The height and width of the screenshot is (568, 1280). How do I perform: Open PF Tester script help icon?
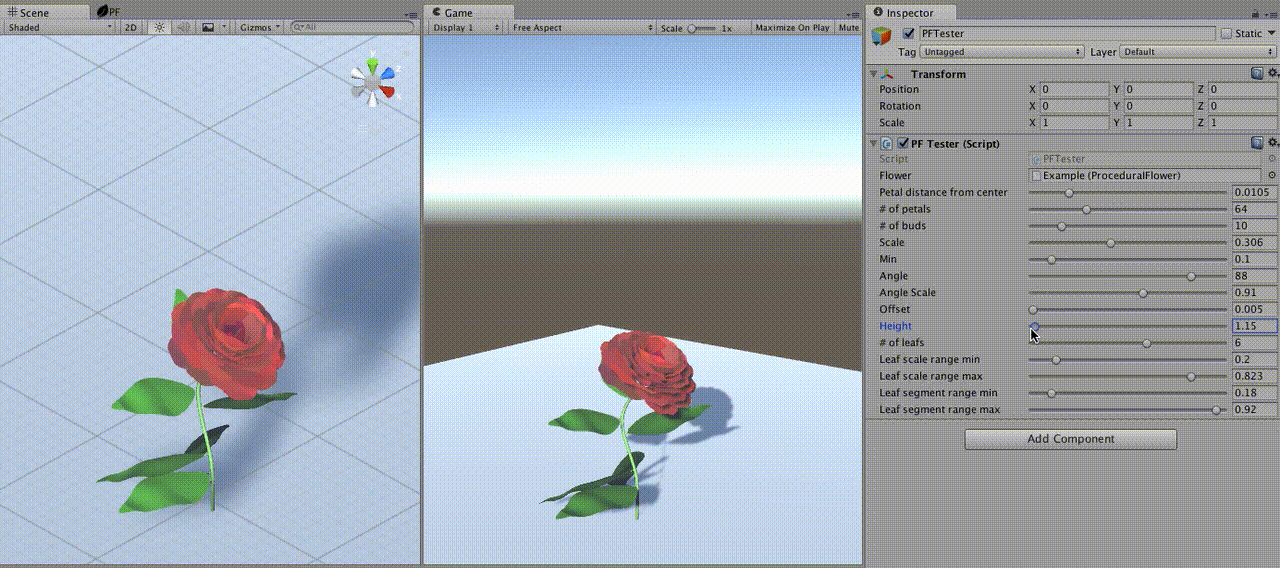[1257, 143]
